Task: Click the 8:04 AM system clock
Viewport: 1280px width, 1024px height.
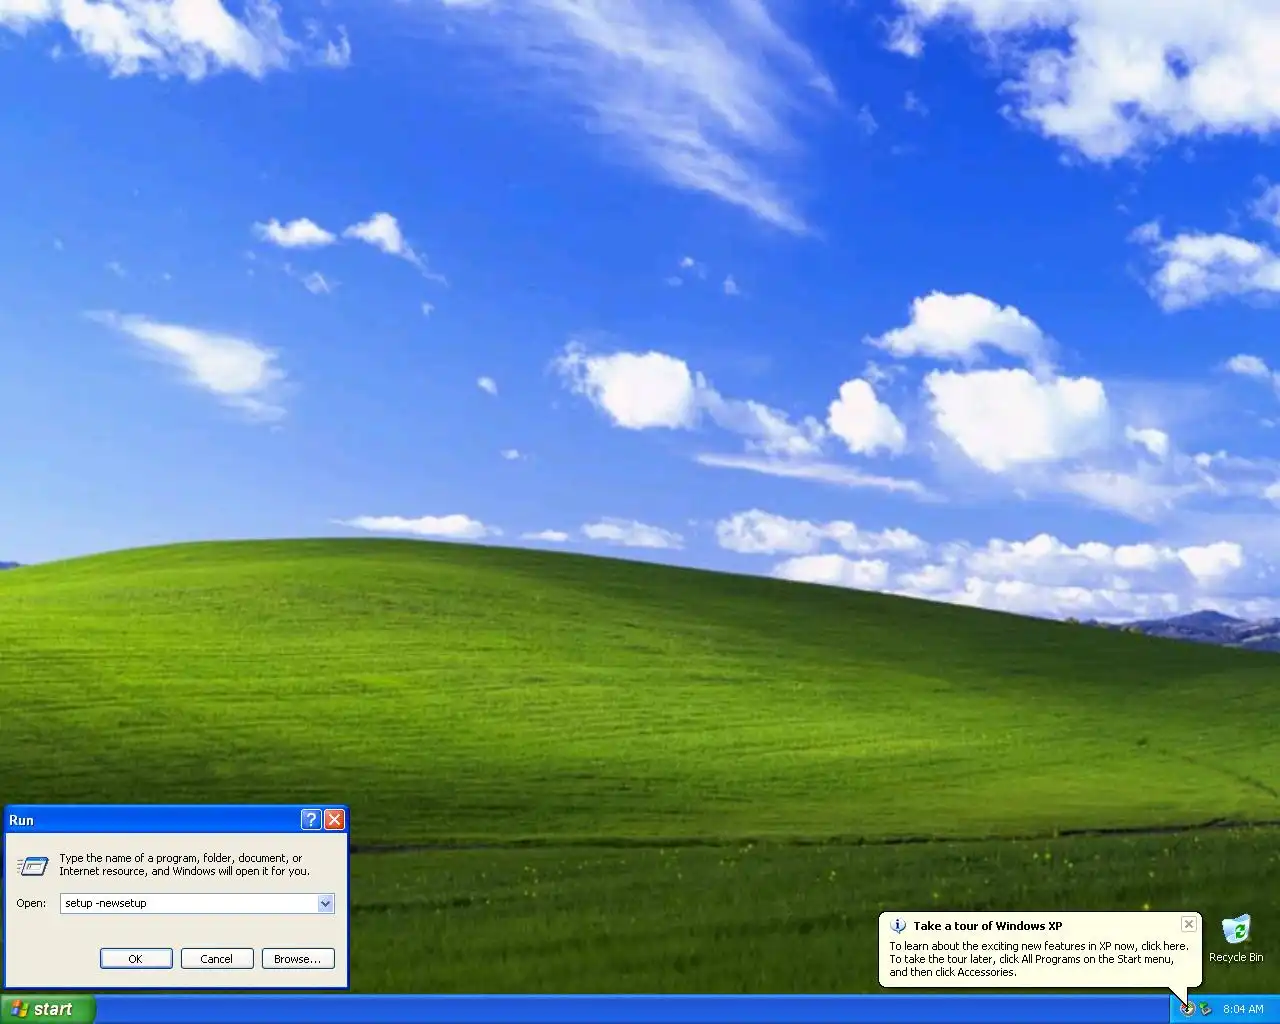Action: (1243, 1009)
